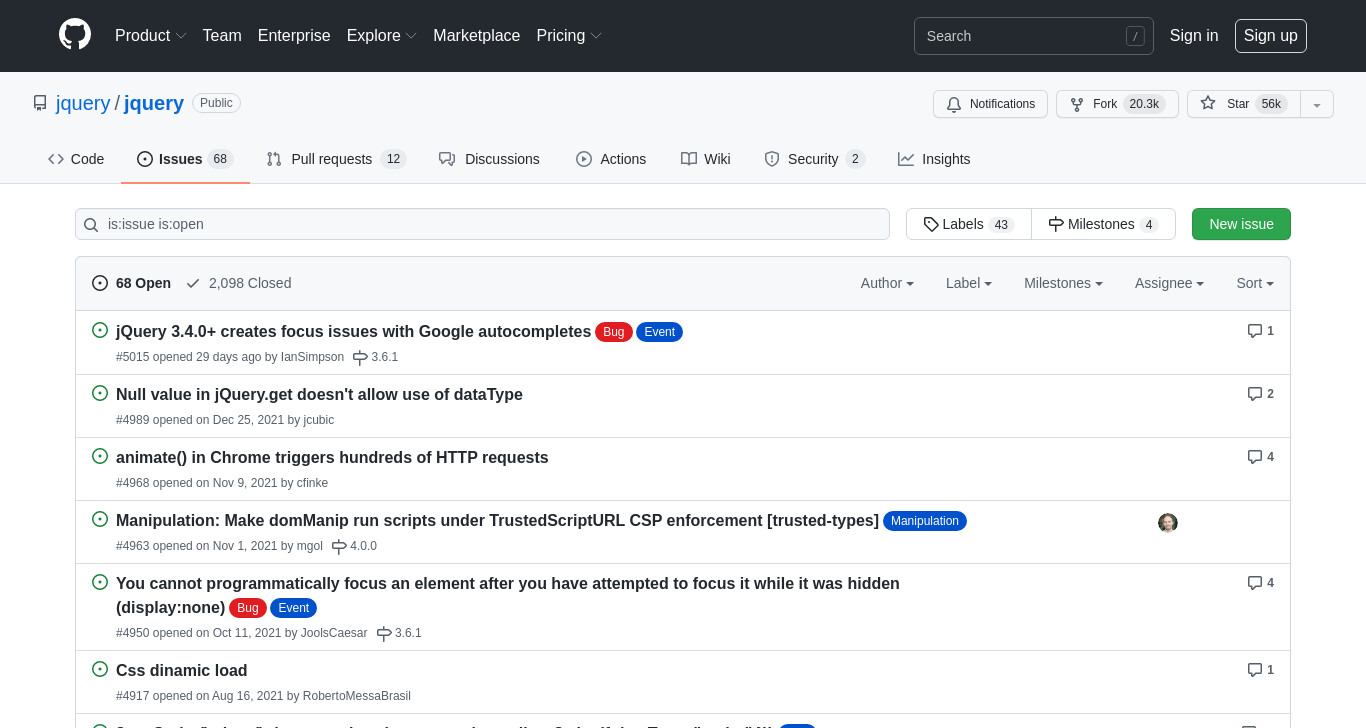Viewport: 1366px width, 728px height.
Task: Open JoolsCaesar author link
Action: tap(334, 633)
